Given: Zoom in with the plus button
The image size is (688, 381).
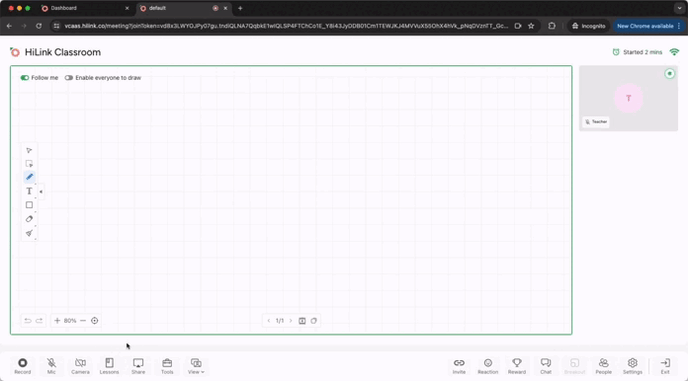Looking at the screenshot, I should click(x=57, y=321).
